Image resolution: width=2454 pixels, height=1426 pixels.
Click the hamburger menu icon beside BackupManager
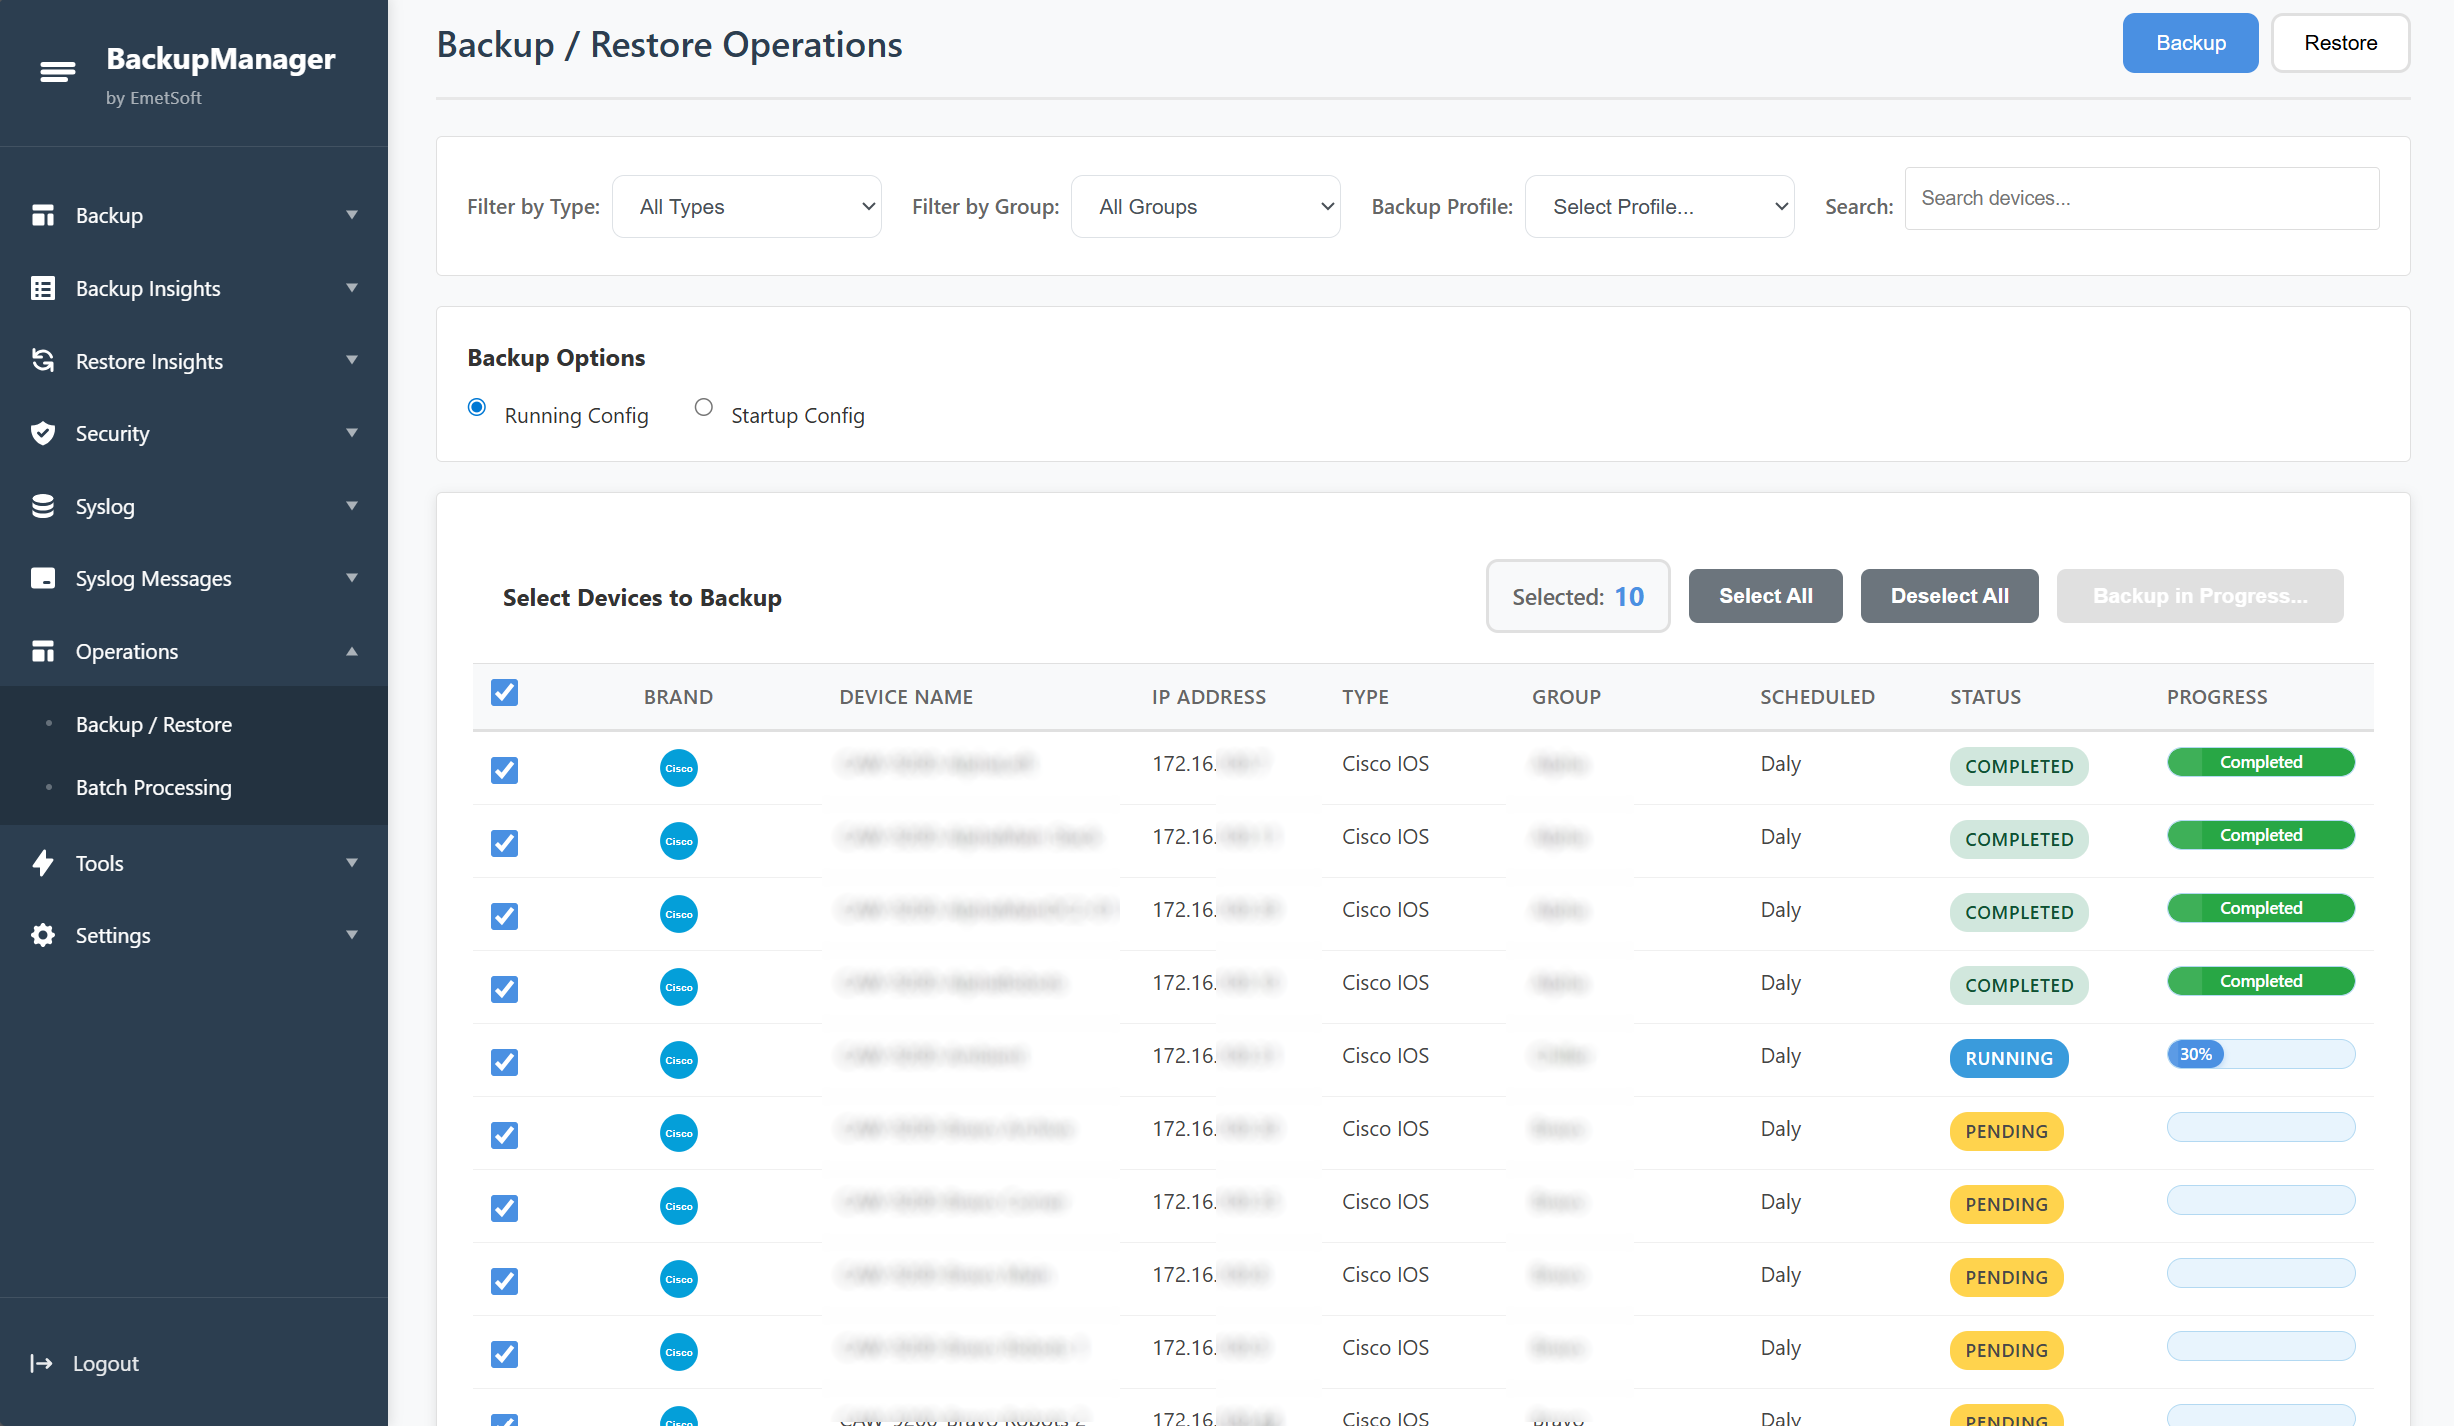click(57, 72)
